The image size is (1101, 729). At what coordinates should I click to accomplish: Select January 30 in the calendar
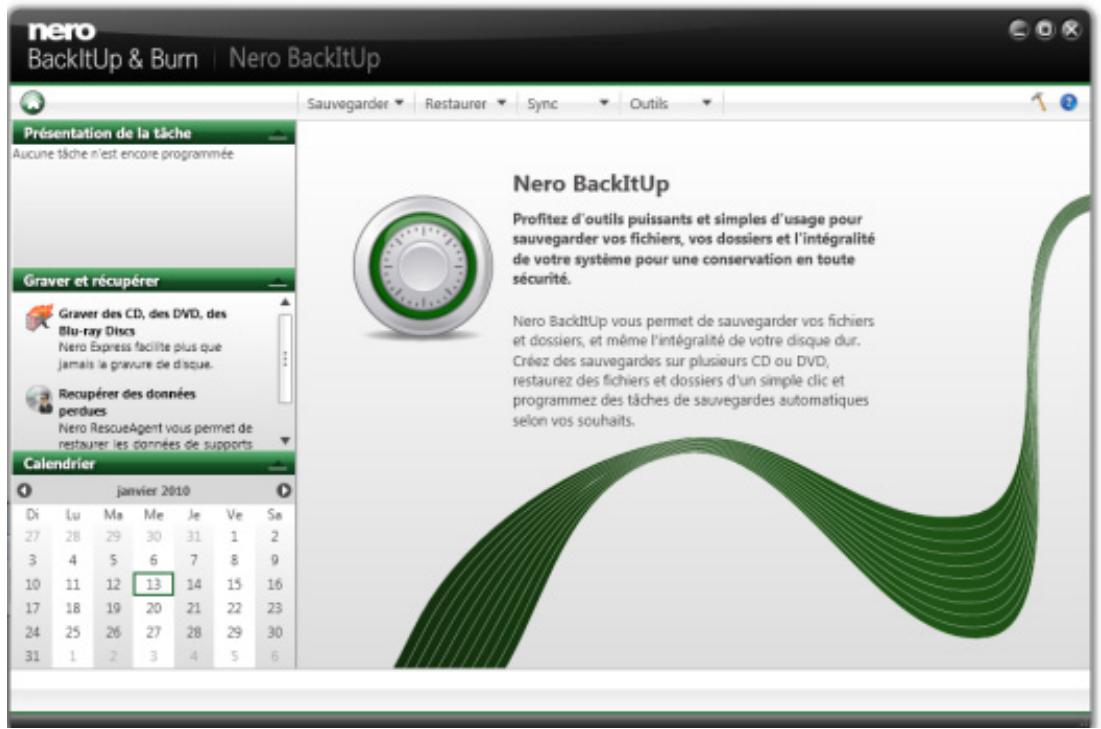(275, 632)
